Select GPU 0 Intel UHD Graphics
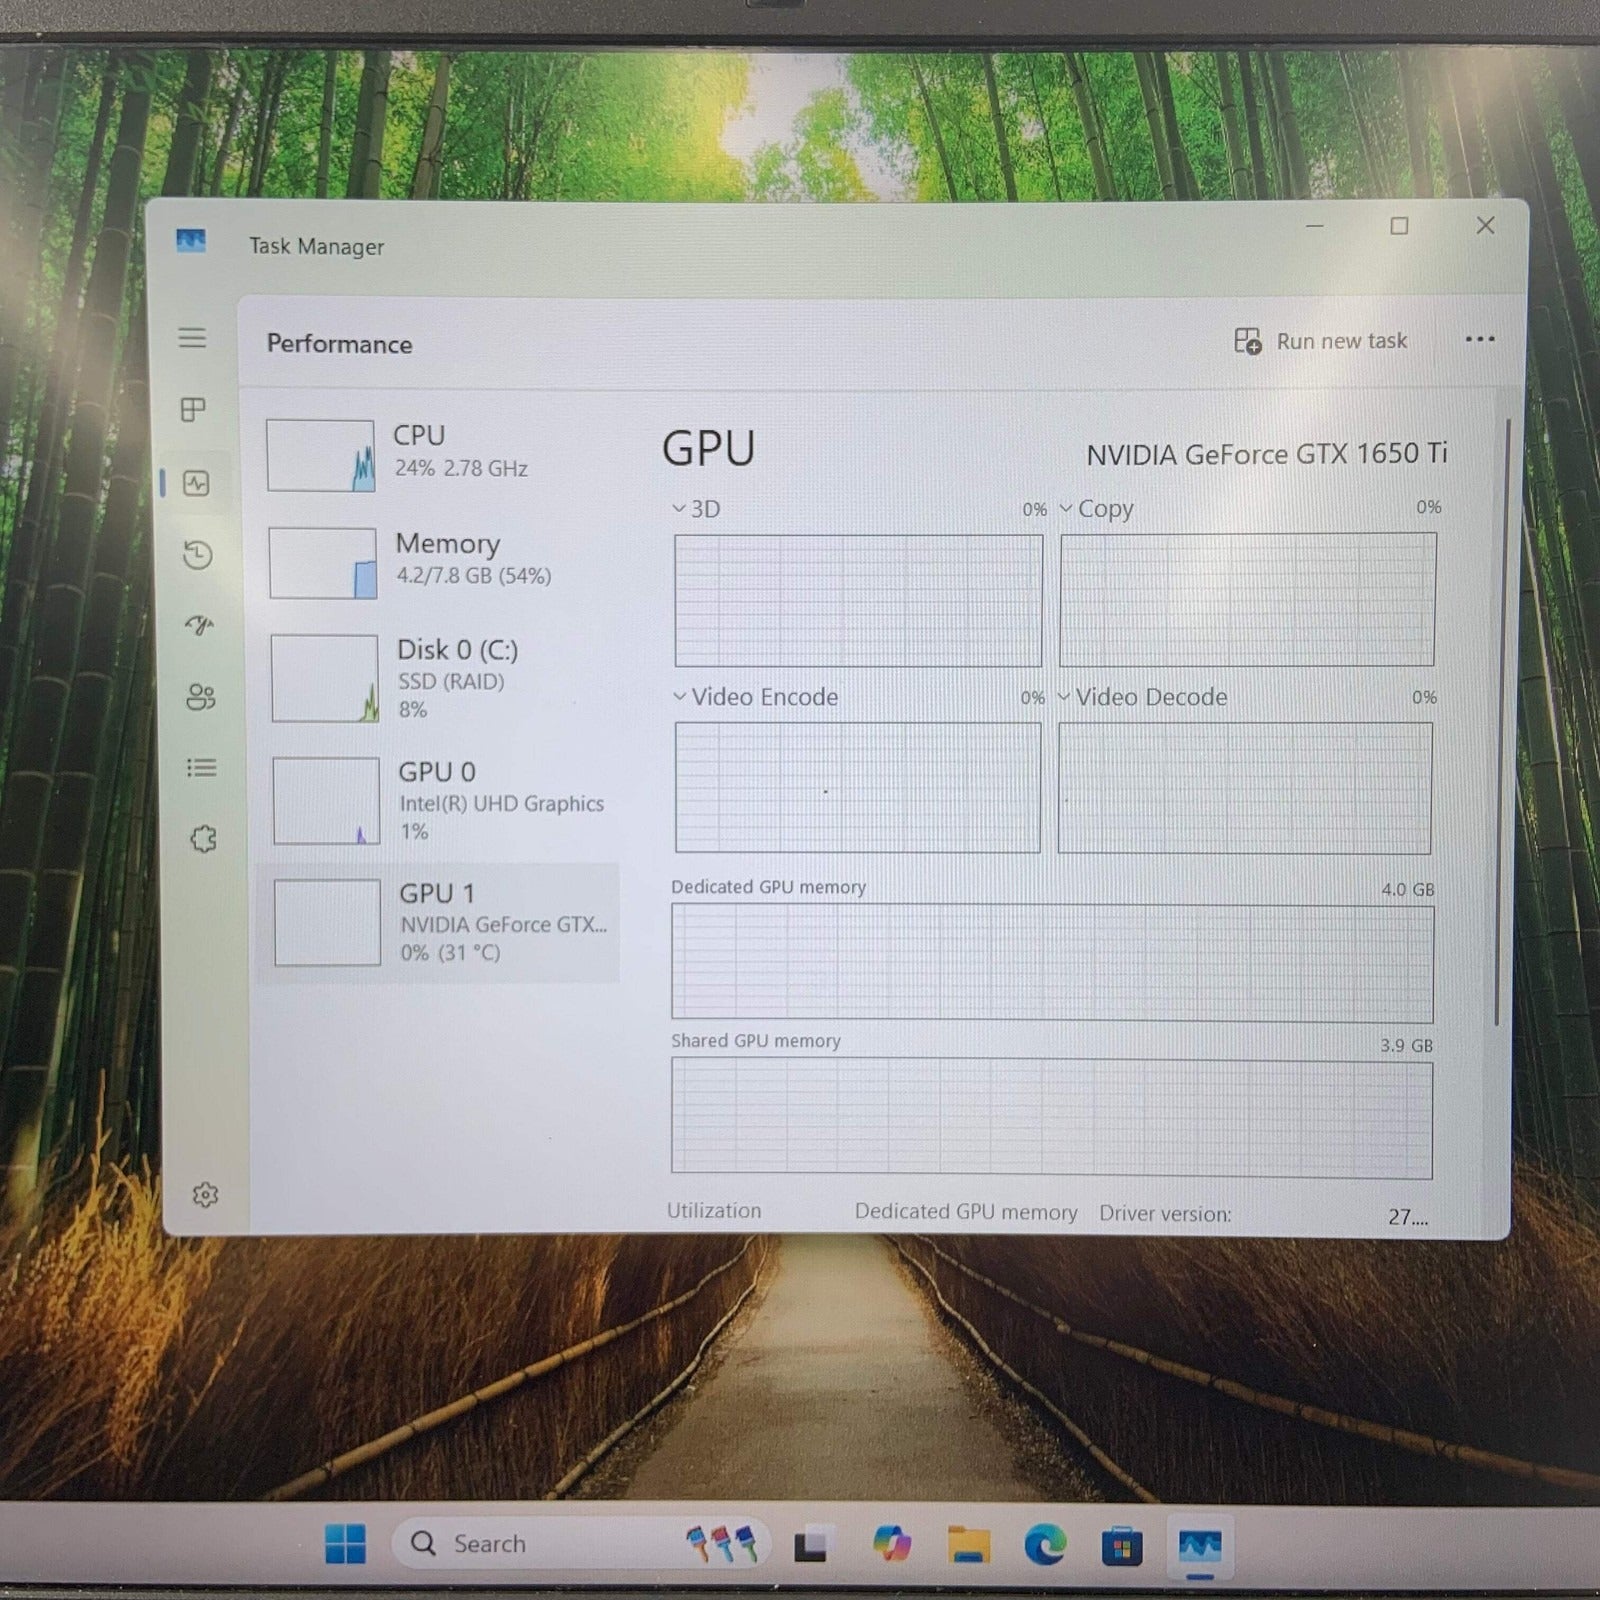1600x1600 pixels. click(440, 801)
